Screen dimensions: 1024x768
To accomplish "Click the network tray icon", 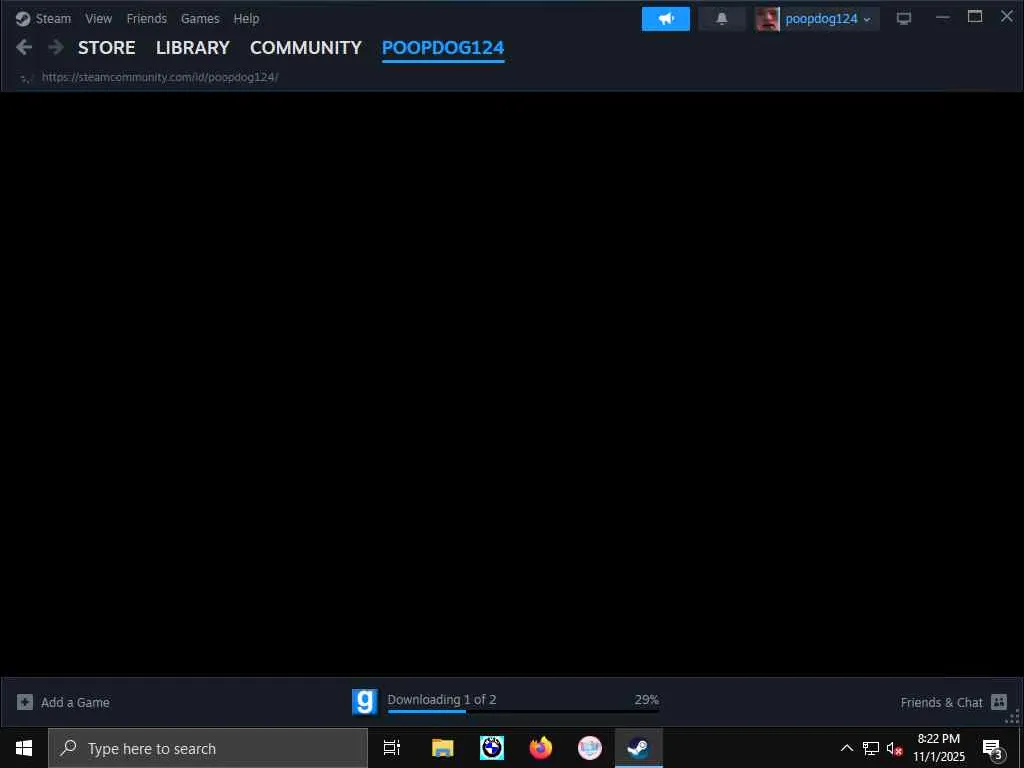I will tap(871, 748).
